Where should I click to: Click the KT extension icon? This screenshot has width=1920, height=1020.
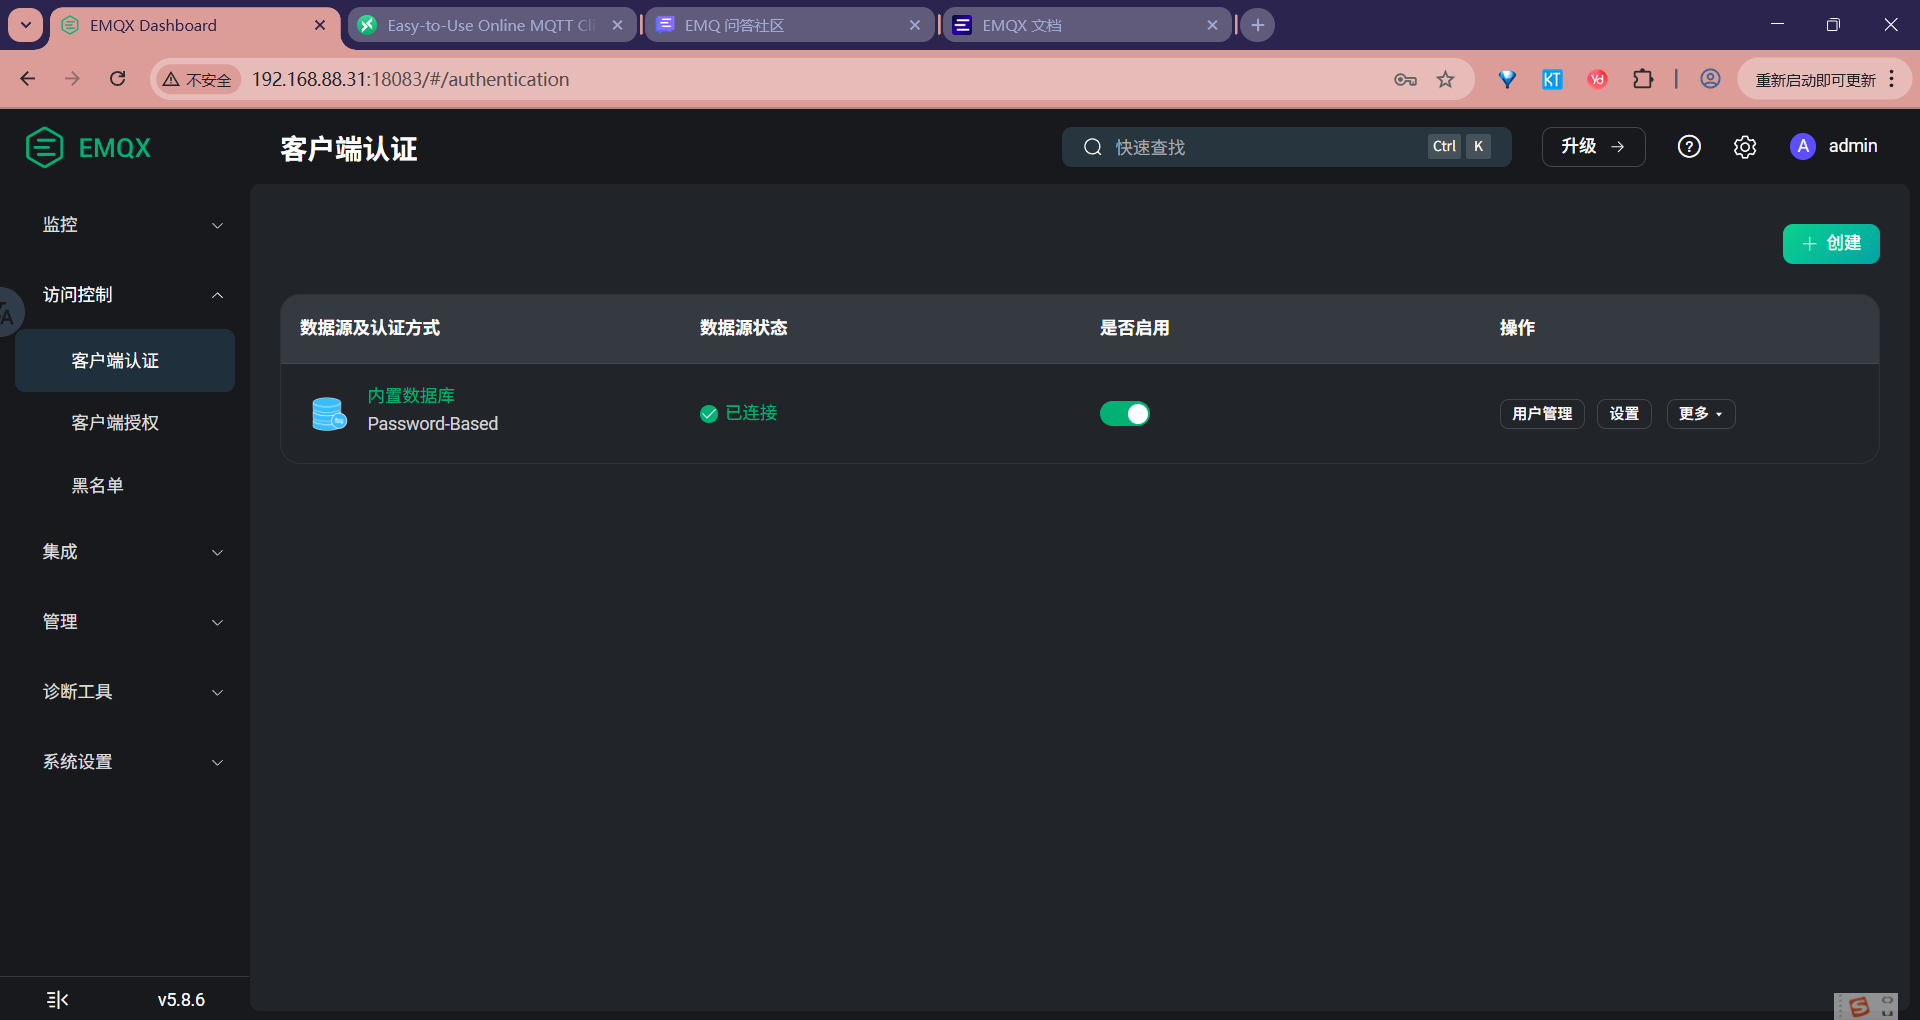[1552, 79]
